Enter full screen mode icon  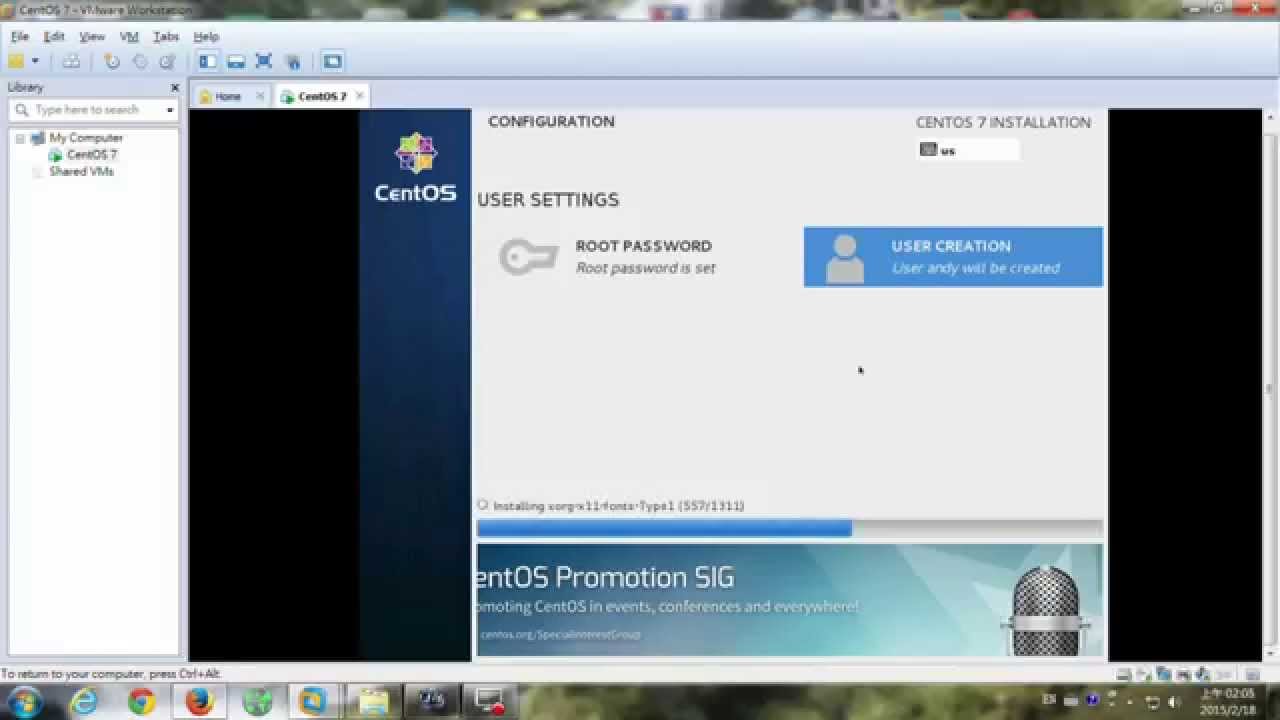click(x=264, y=61)
